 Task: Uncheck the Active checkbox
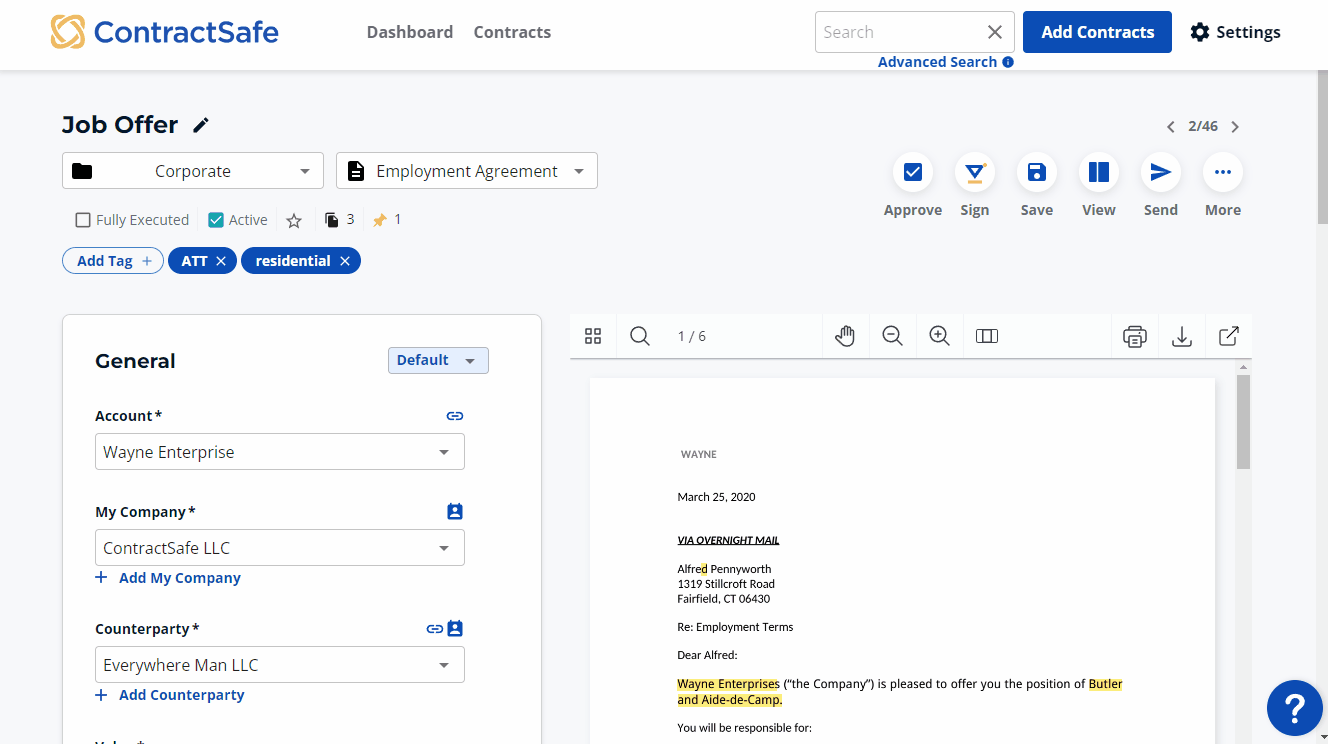216,220
